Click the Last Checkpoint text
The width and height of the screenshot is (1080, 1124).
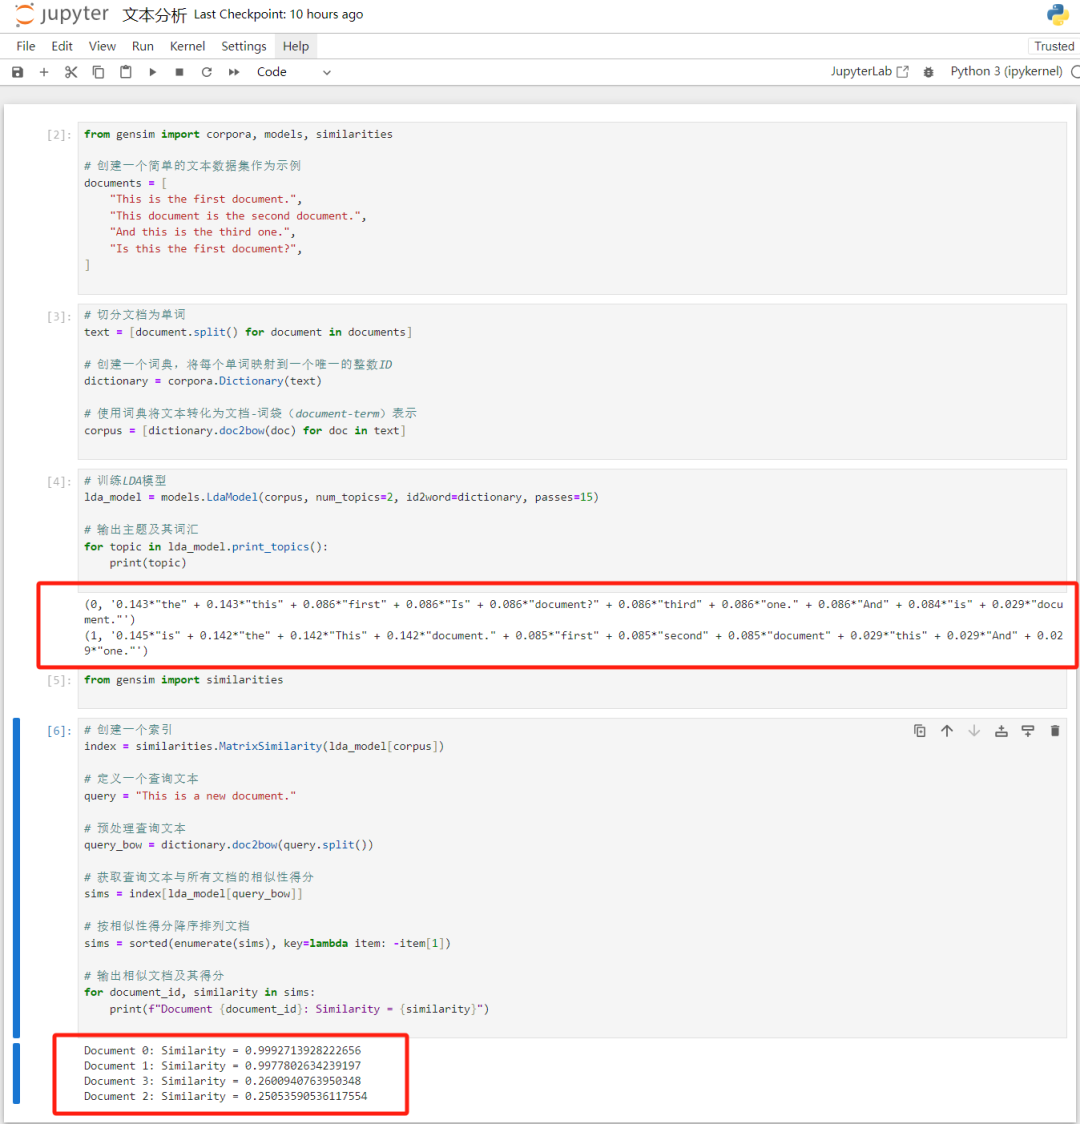(278, 14)
